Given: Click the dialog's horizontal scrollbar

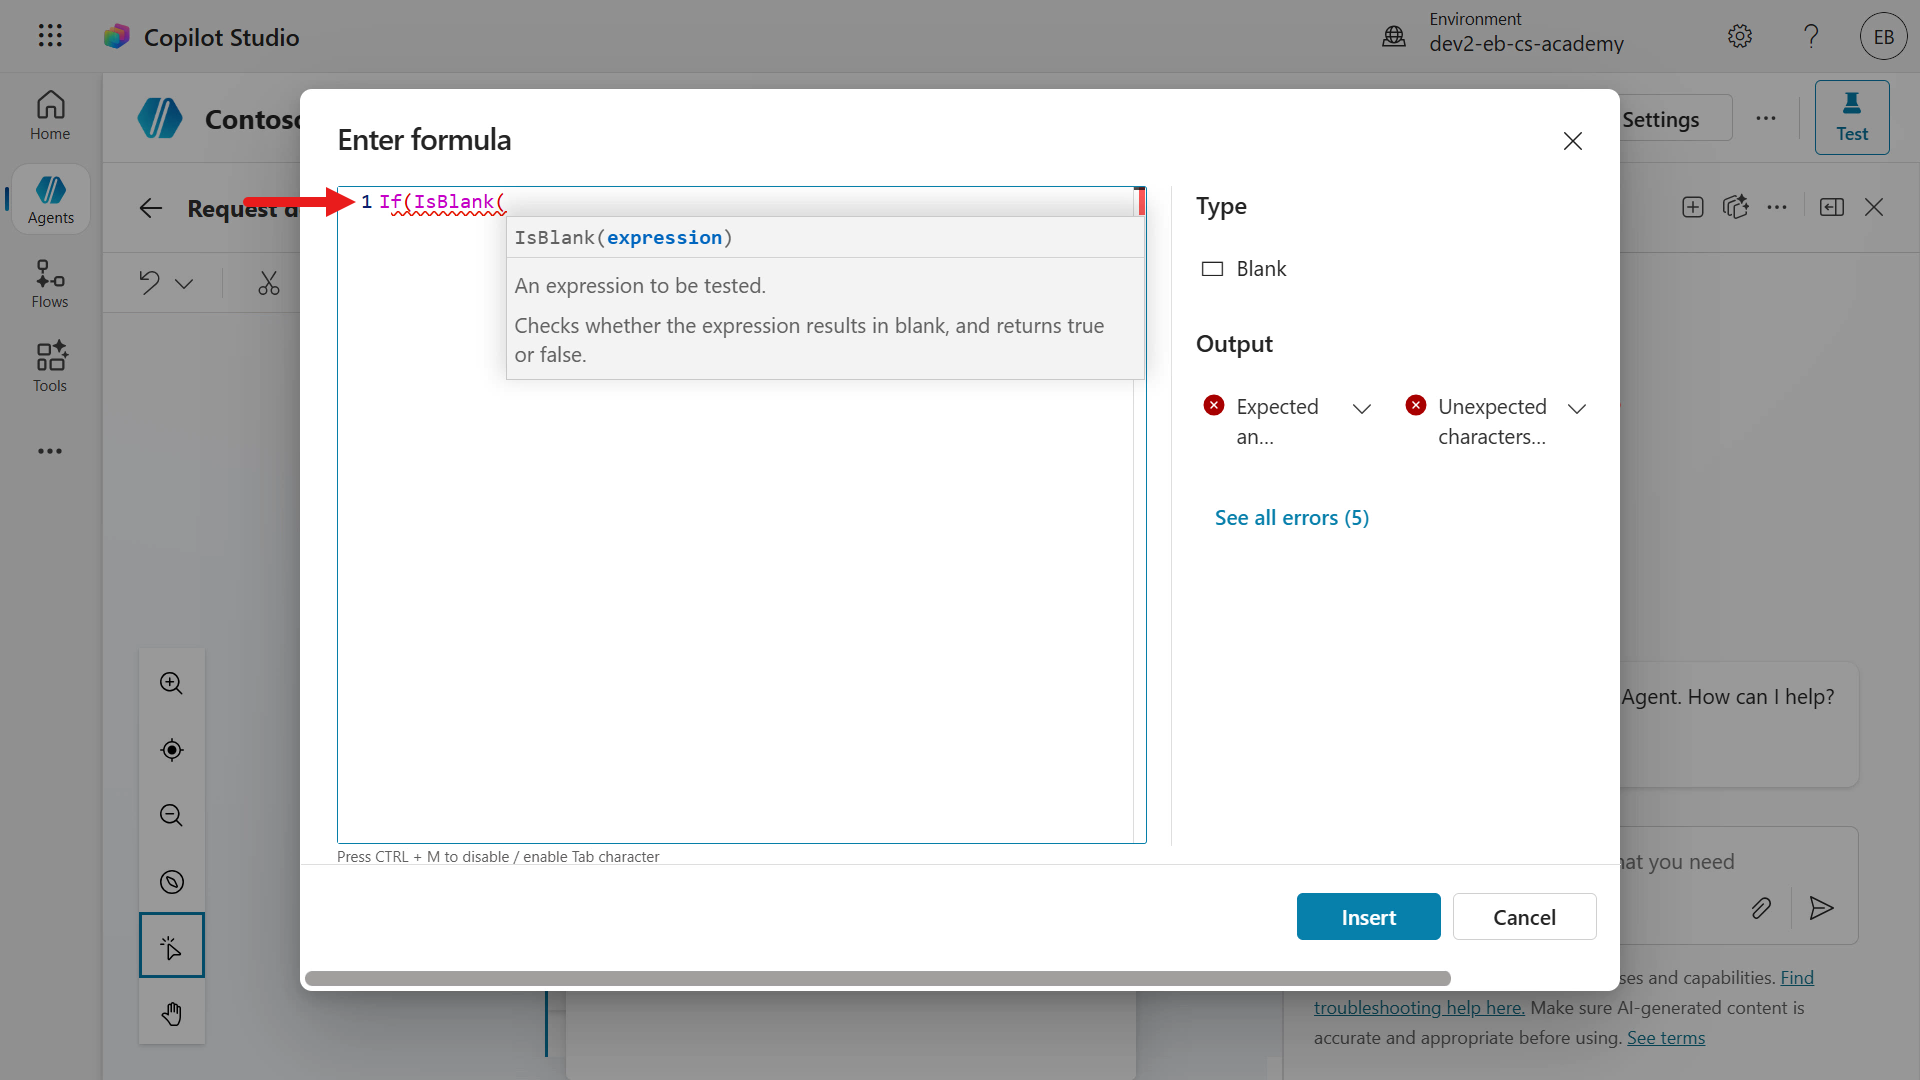Looking at the screenshot, I should click(877, 978).
